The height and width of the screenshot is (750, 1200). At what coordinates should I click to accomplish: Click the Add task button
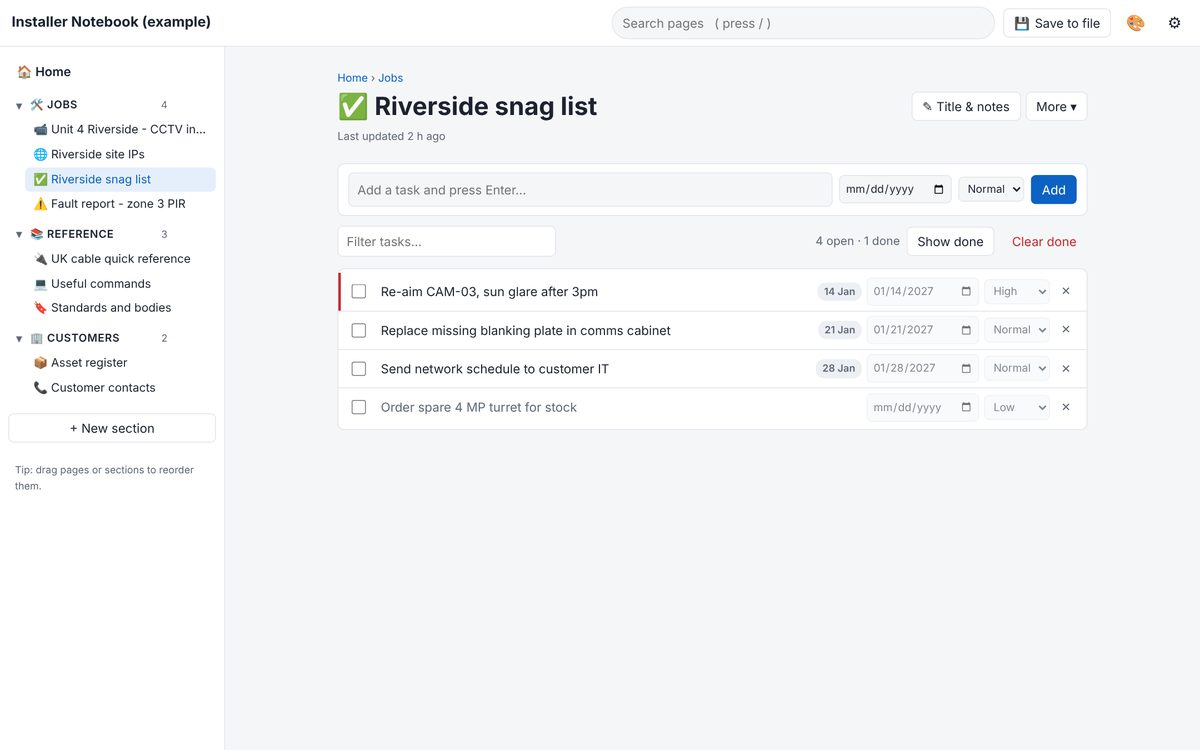pyautogui.click(x=1054, y=189)
